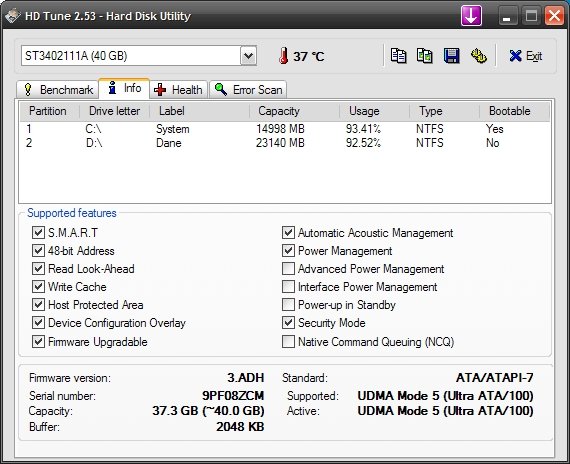Click firmware version value 3.ADH
570x464 pixels.
click(246, 378)
